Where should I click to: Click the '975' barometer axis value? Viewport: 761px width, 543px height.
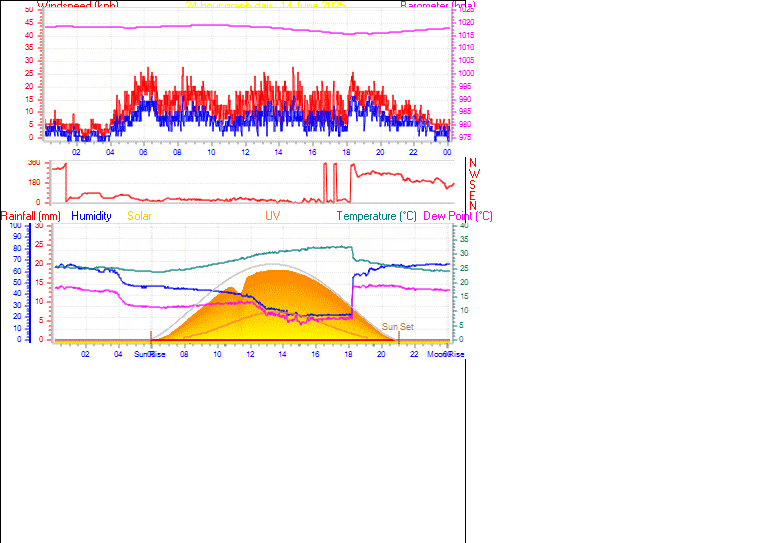(464, 137)
